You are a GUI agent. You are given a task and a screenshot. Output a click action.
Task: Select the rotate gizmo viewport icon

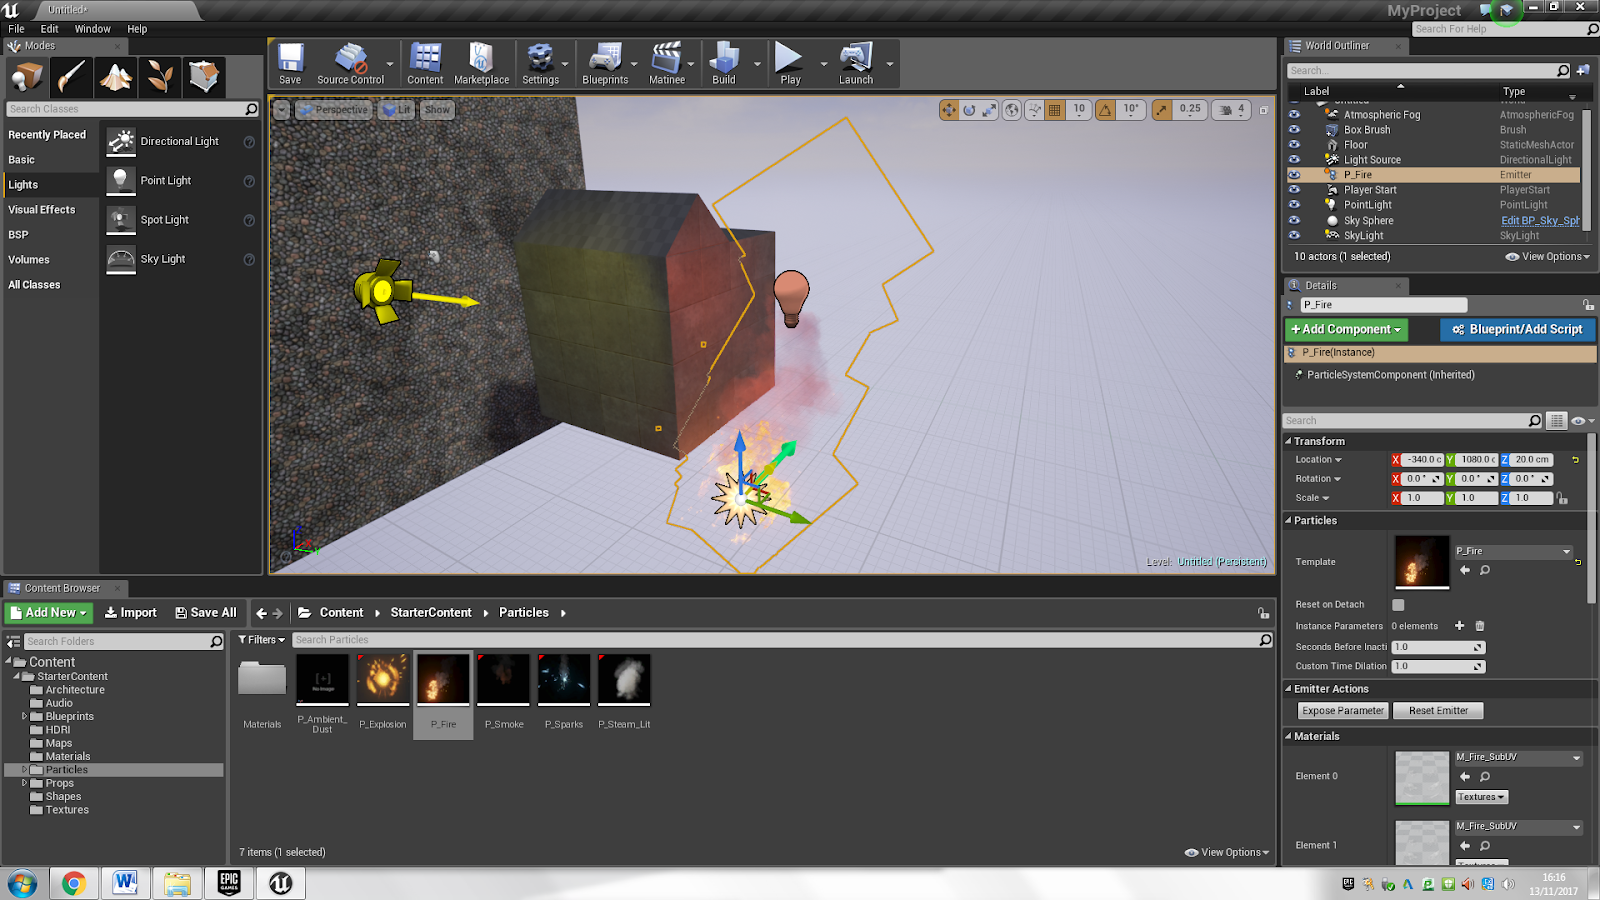[969, 110]
